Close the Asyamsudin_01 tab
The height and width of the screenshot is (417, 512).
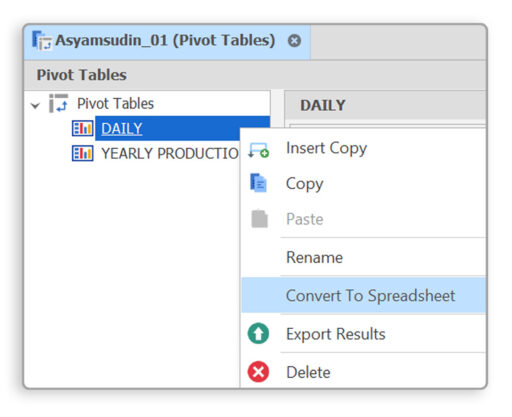click(x=294, y=41)
